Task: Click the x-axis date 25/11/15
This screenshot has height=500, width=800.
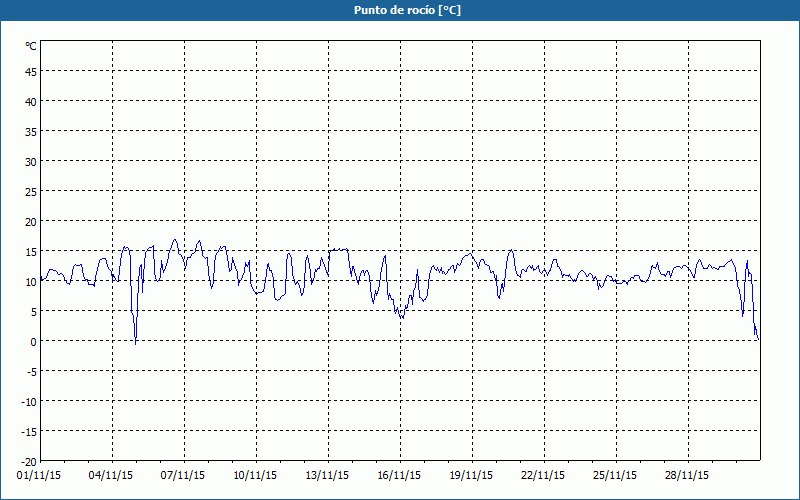Action: [615, 476]
